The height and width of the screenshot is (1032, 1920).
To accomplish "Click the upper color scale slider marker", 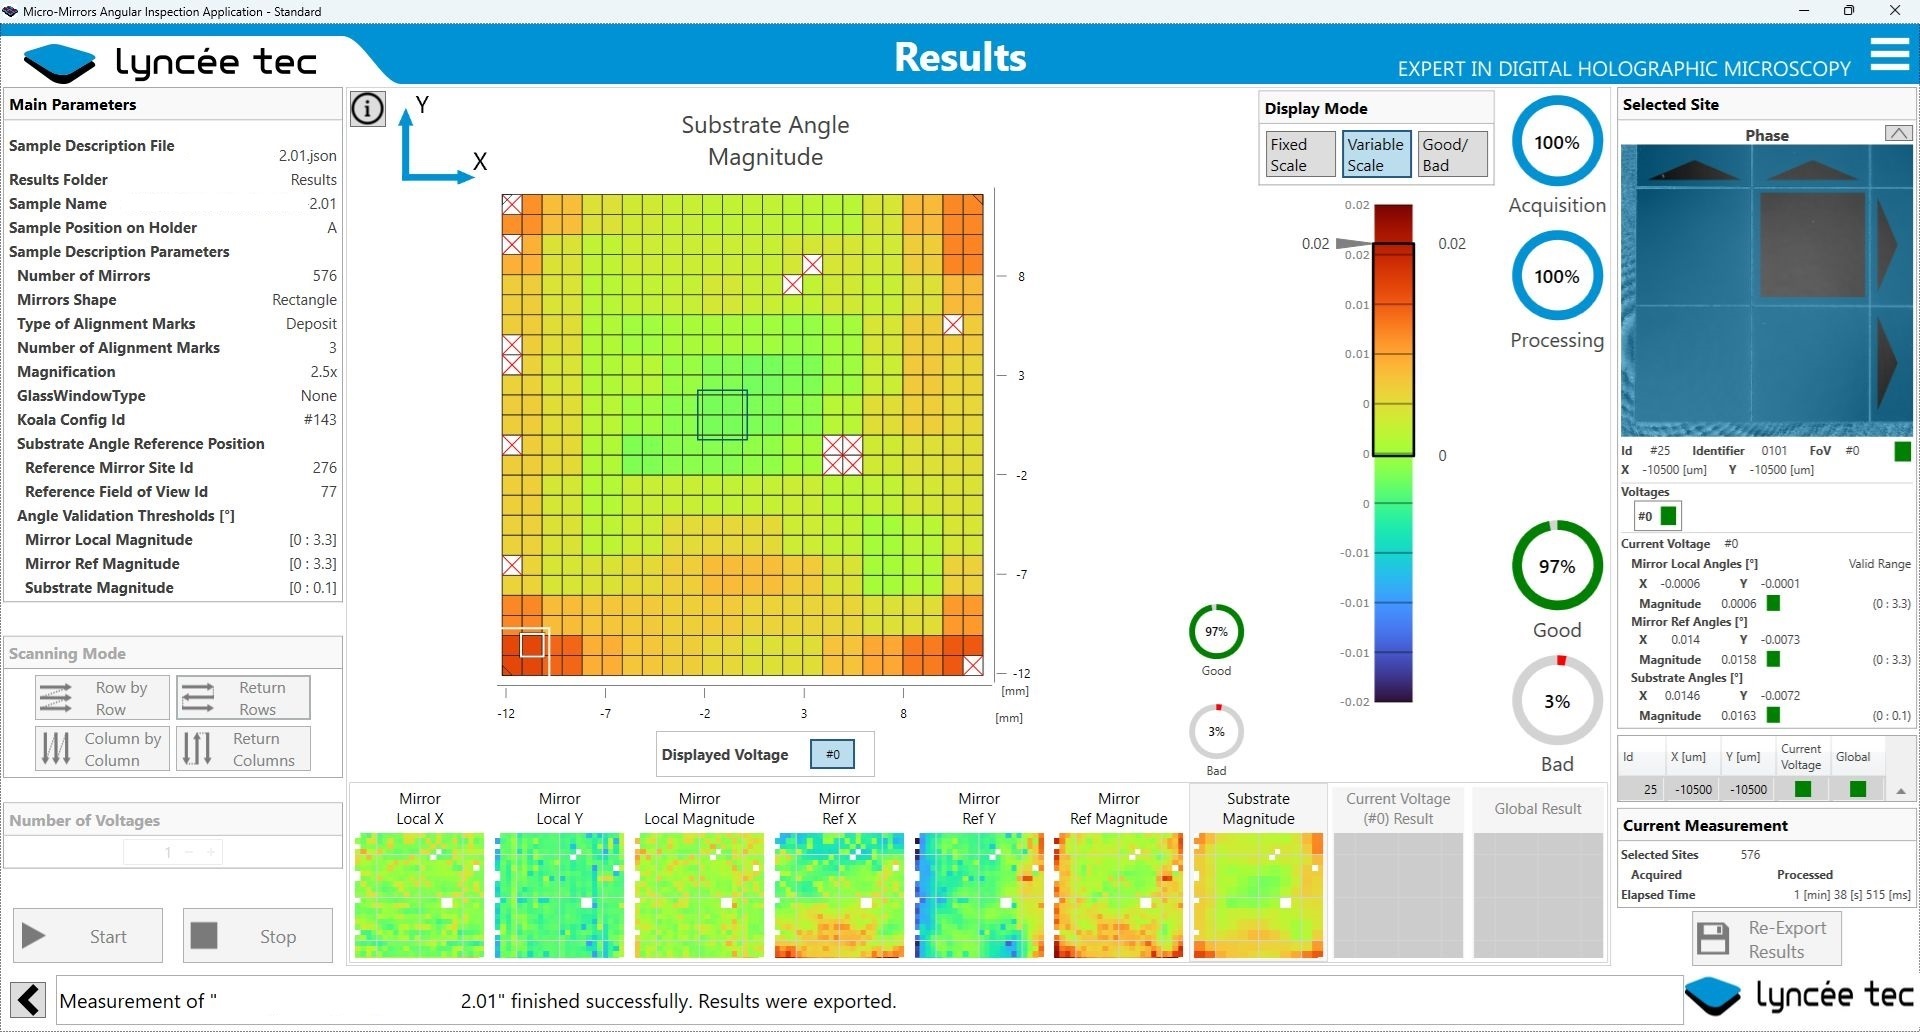I will pyautogui.click(x=1353, y=243).
